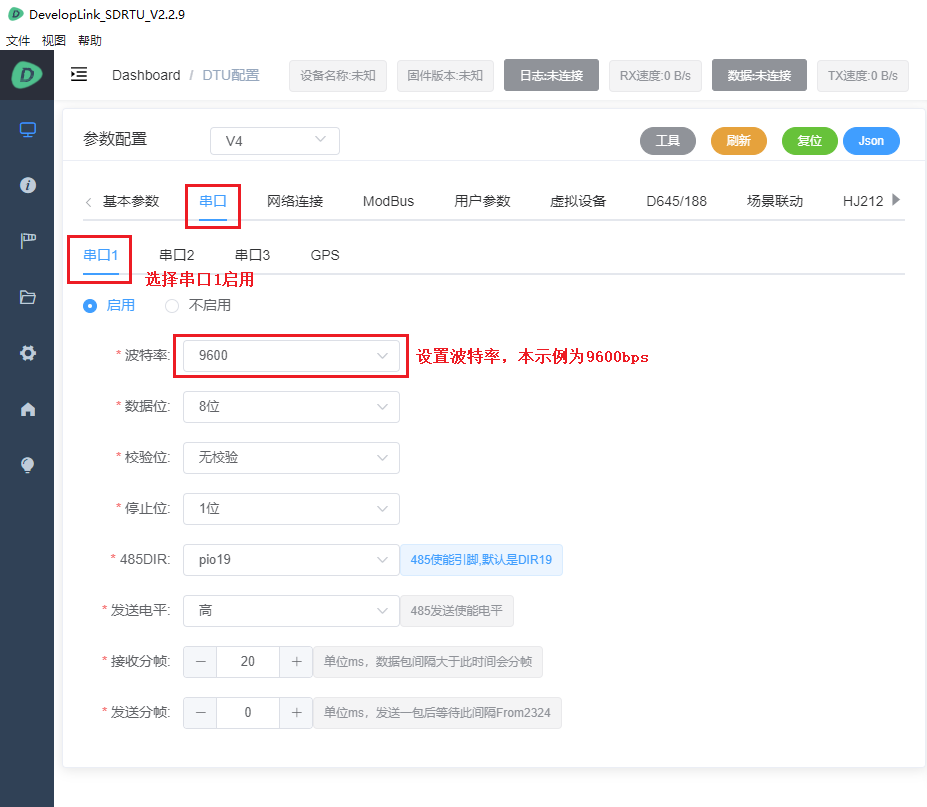Viewport: 927px width, 807px height.
Task: Click the Json button
Action: (x=871, y=141)
